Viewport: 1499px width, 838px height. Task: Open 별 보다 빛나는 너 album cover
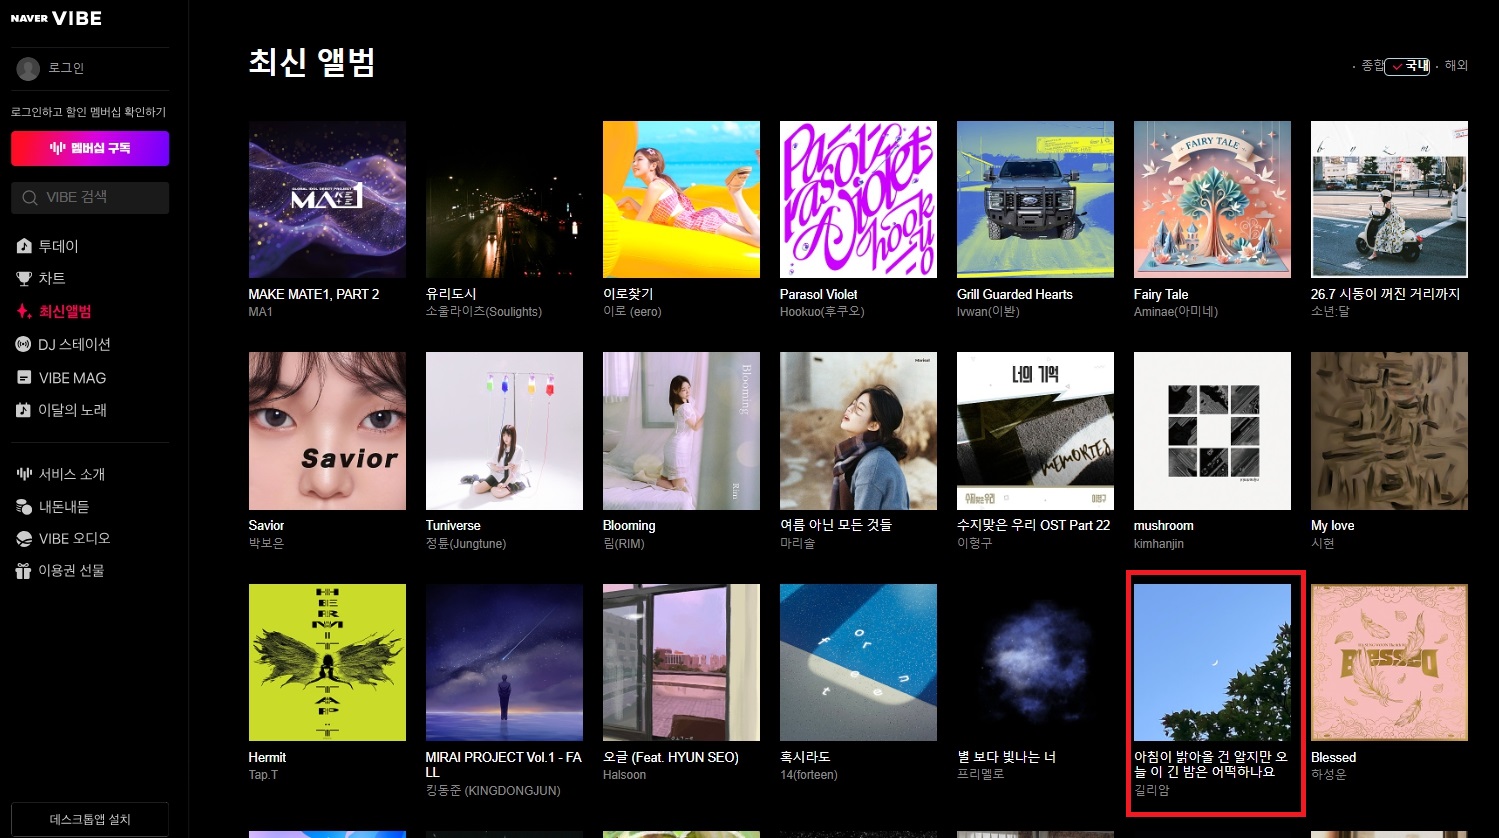click(x=1035, y=662)
